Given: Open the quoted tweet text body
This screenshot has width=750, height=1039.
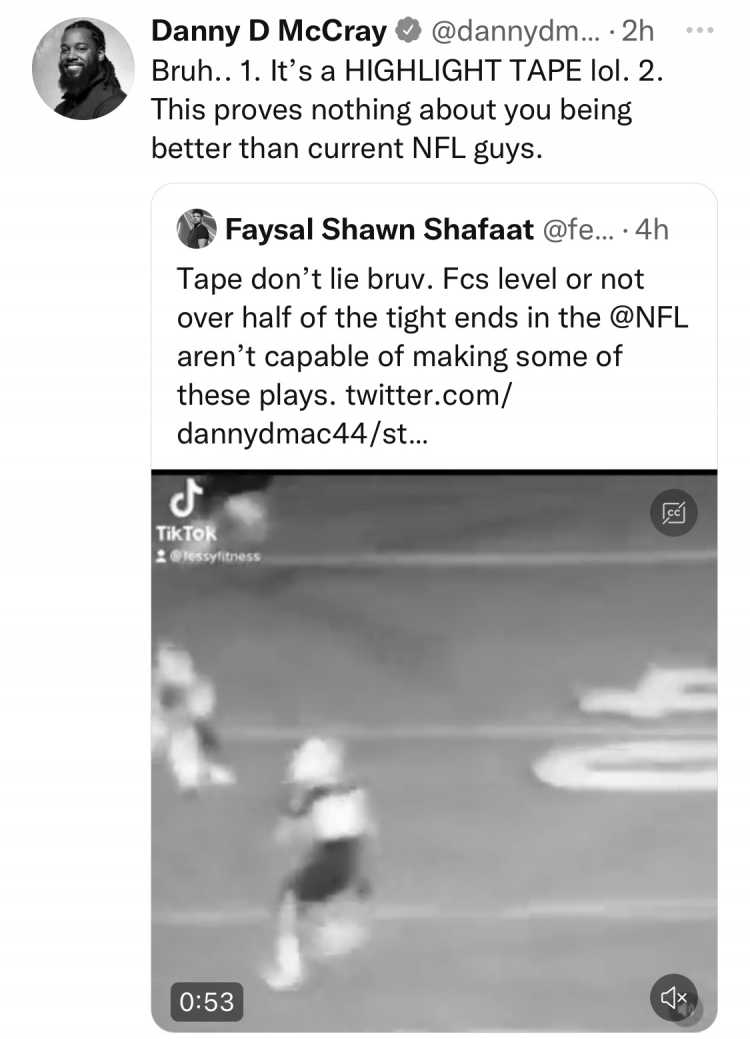Looking at the screenshot, I should (x=433, y=356).
